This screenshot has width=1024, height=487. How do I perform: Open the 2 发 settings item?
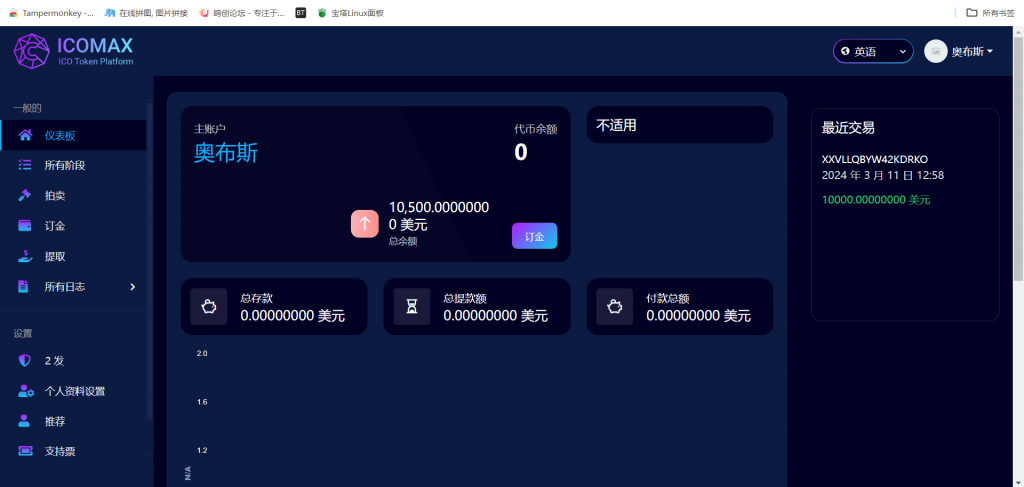pos(73,360)
